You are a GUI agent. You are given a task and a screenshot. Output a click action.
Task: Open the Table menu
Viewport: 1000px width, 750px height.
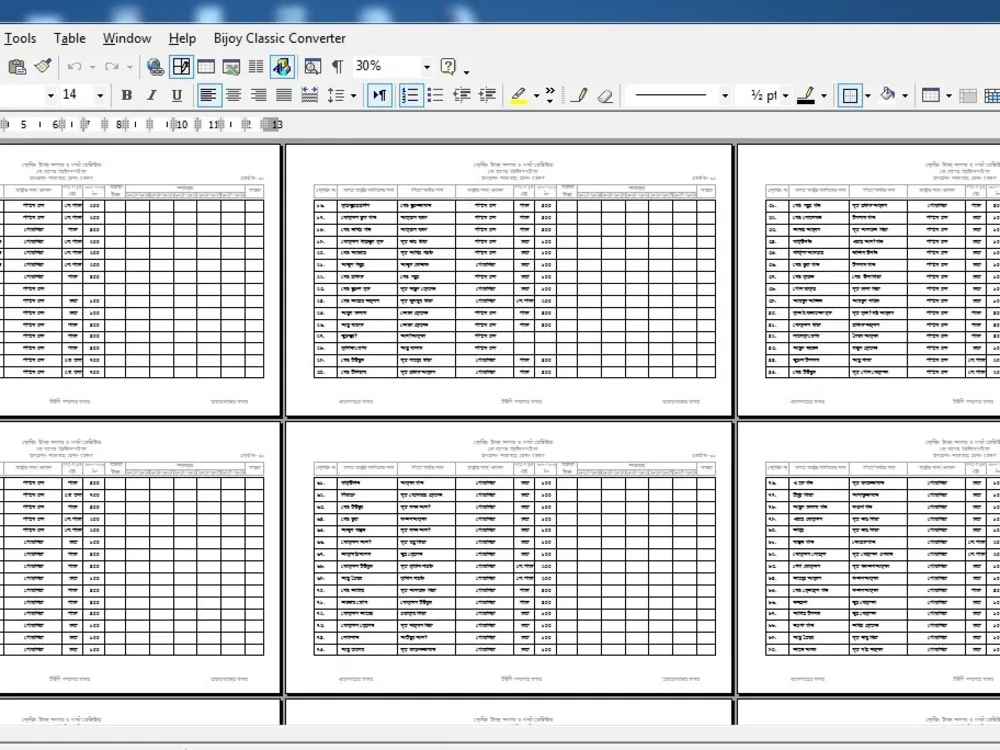point(70,38)
